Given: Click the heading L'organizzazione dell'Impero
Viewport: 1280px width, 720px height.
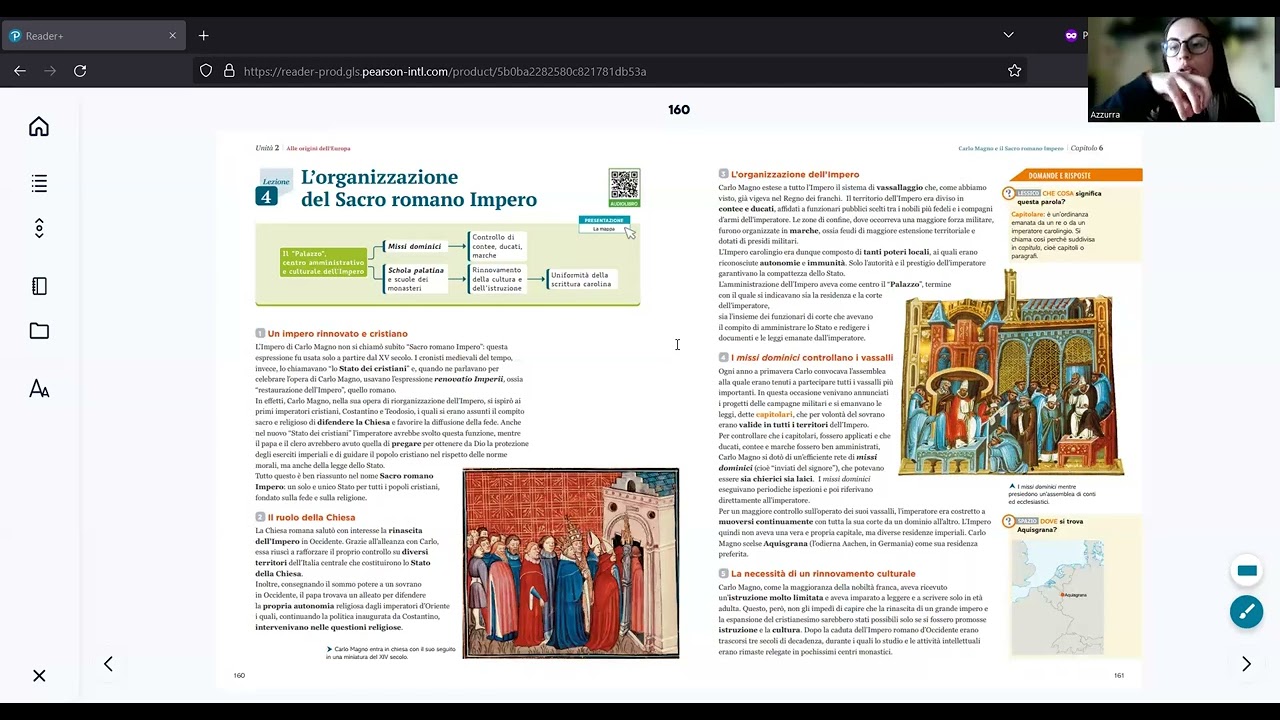Looking at the screenshot, I should coord(795,174).
